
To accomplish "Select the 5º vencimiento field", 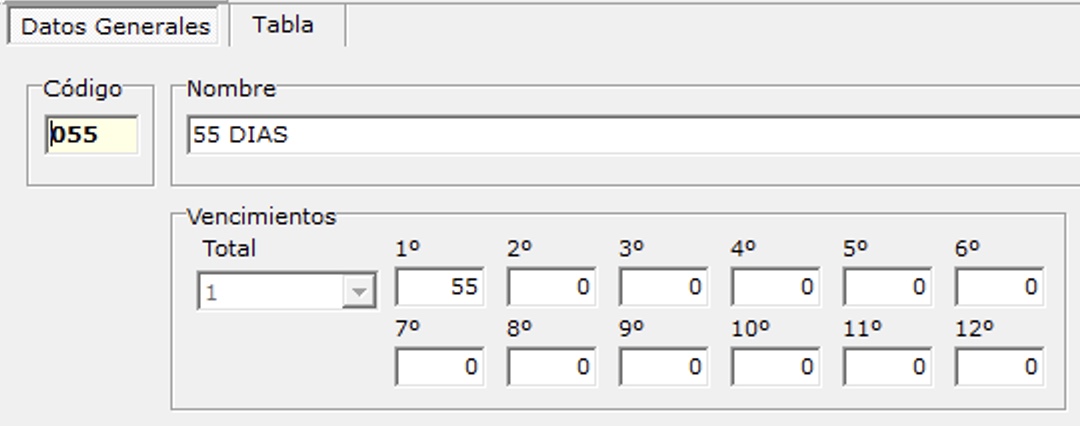I will (887, 287).
